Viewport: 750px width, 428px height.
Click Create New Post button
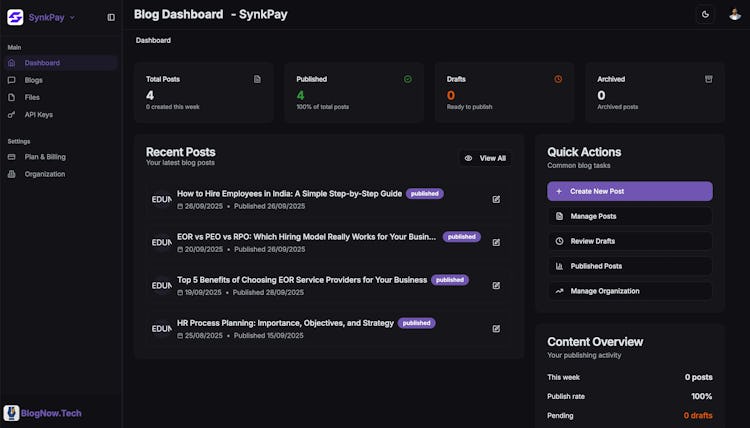coord(629,191)
